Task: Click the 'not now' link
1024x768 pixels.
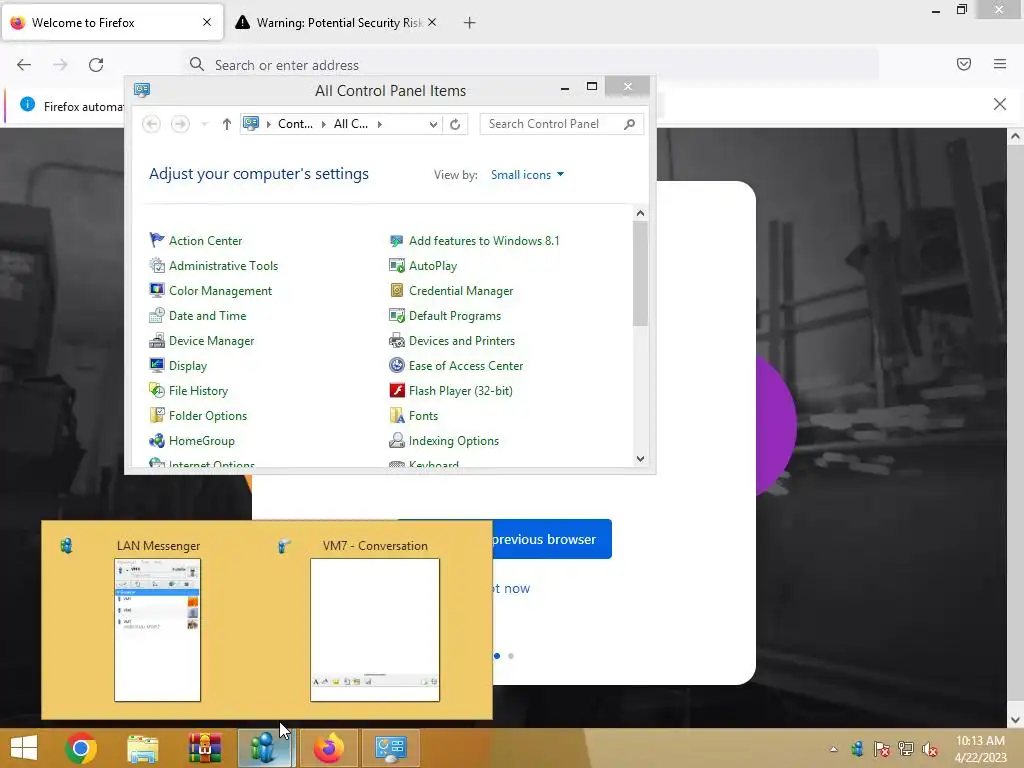Action: point(511,588)
